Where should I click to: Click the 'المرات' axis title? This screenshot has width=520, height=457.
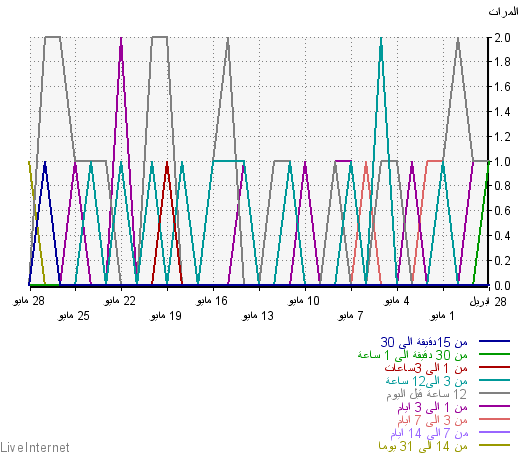click(x=503, y=12)
